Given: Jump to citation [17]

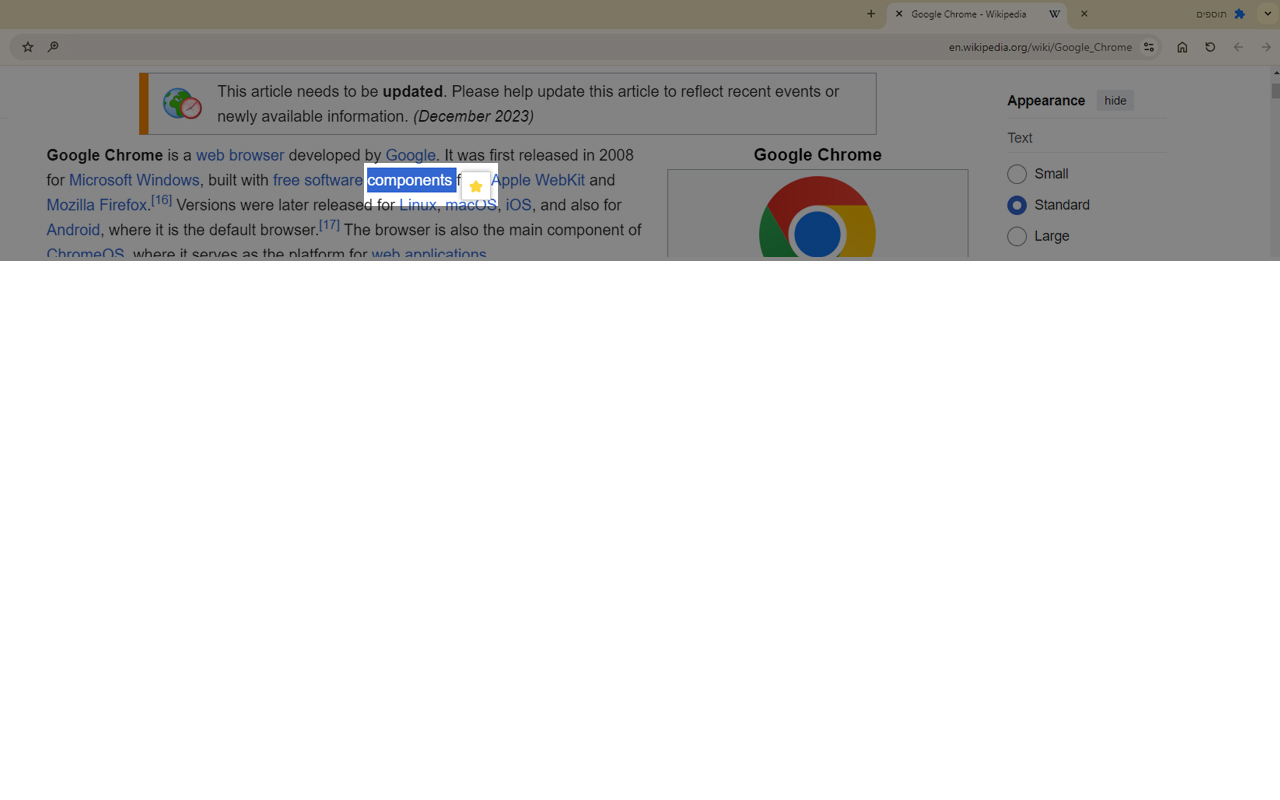Looking at the screenshot, I should [x=329, y=225].
